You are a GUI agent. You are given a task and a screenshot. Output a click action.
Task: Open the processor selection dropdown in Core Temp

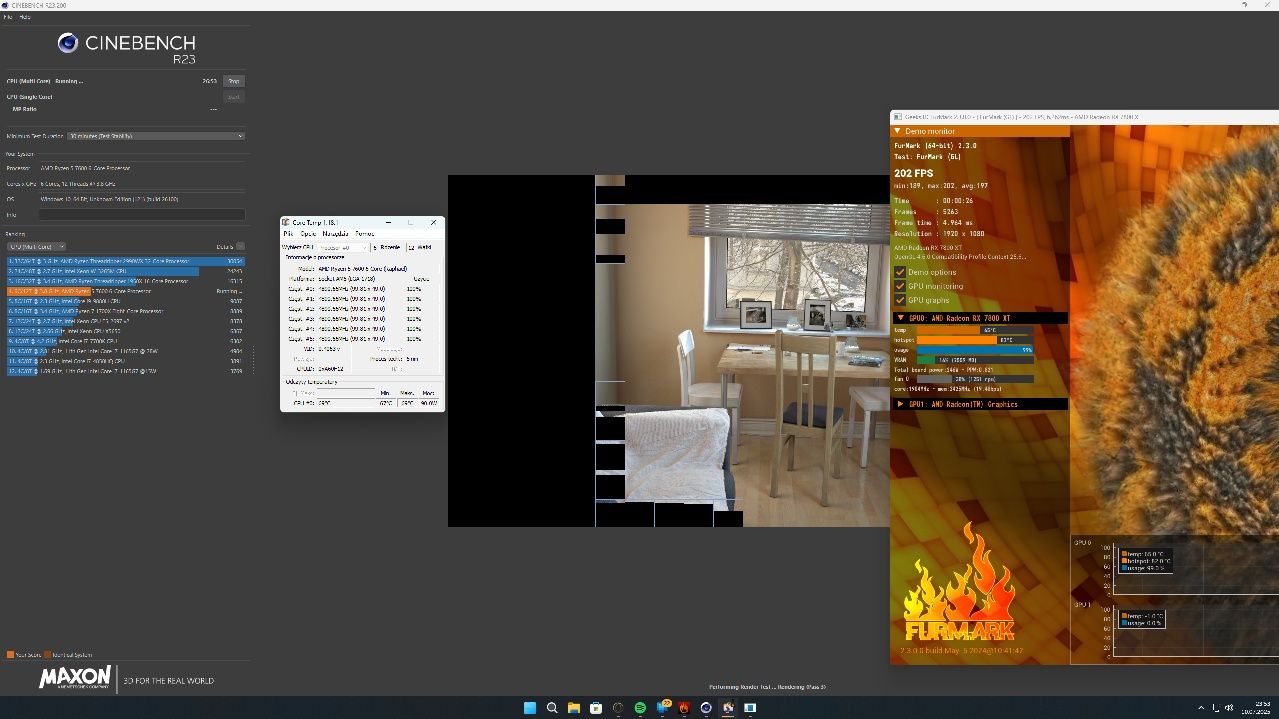coord(343,247)
